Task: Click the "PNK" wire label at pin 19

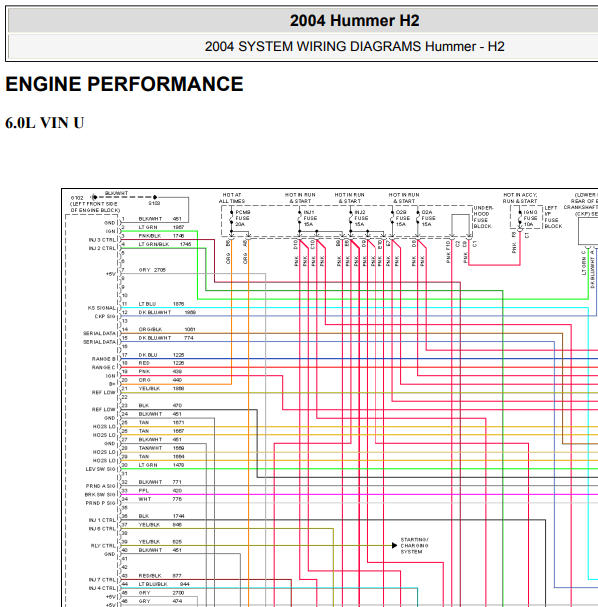Action: [x=144, y=372]
